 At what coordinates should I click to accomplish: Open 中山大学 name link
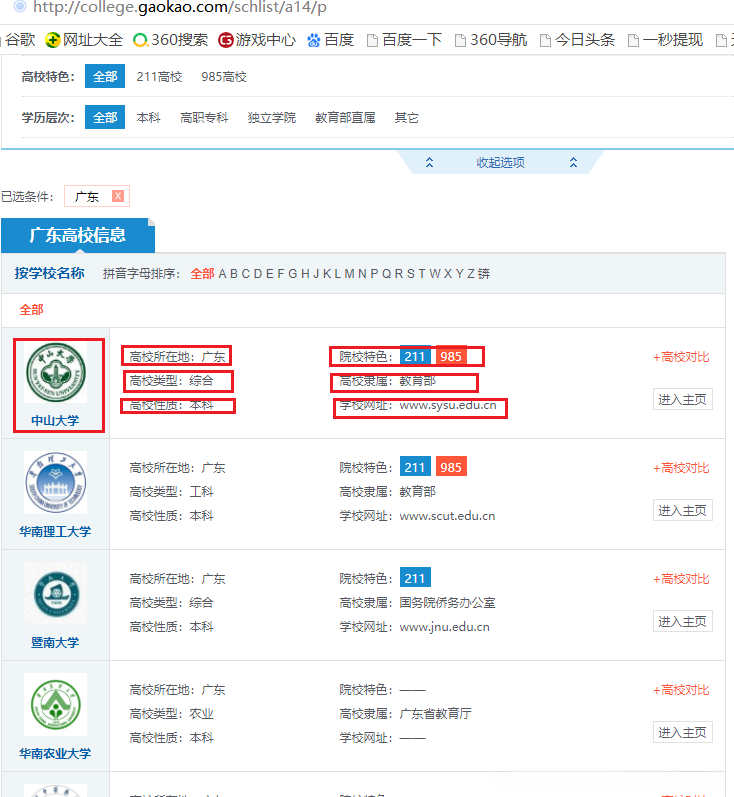[55, 420]
